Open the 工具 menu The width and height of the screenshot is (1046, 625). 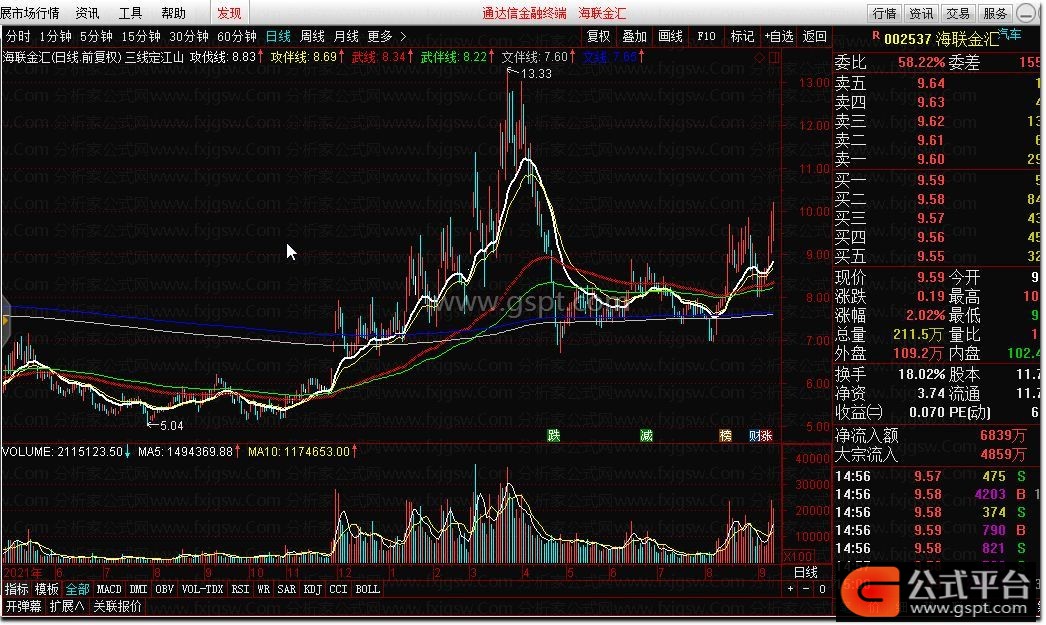(x=130, y=13)
